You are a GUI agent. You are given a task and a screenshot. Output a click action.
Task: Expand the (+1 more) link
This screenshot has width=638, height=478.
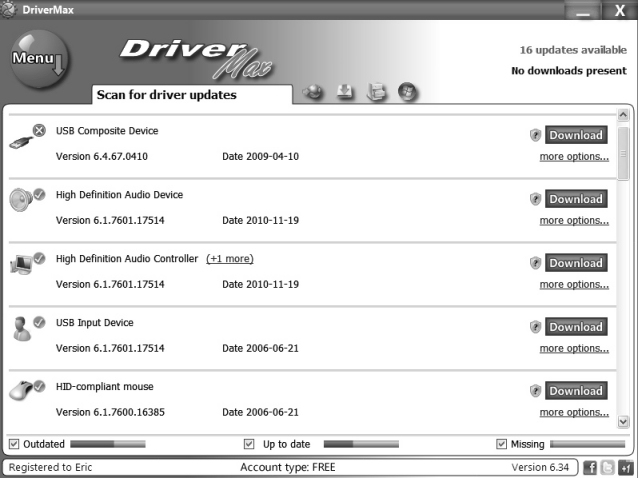point(230,259)
